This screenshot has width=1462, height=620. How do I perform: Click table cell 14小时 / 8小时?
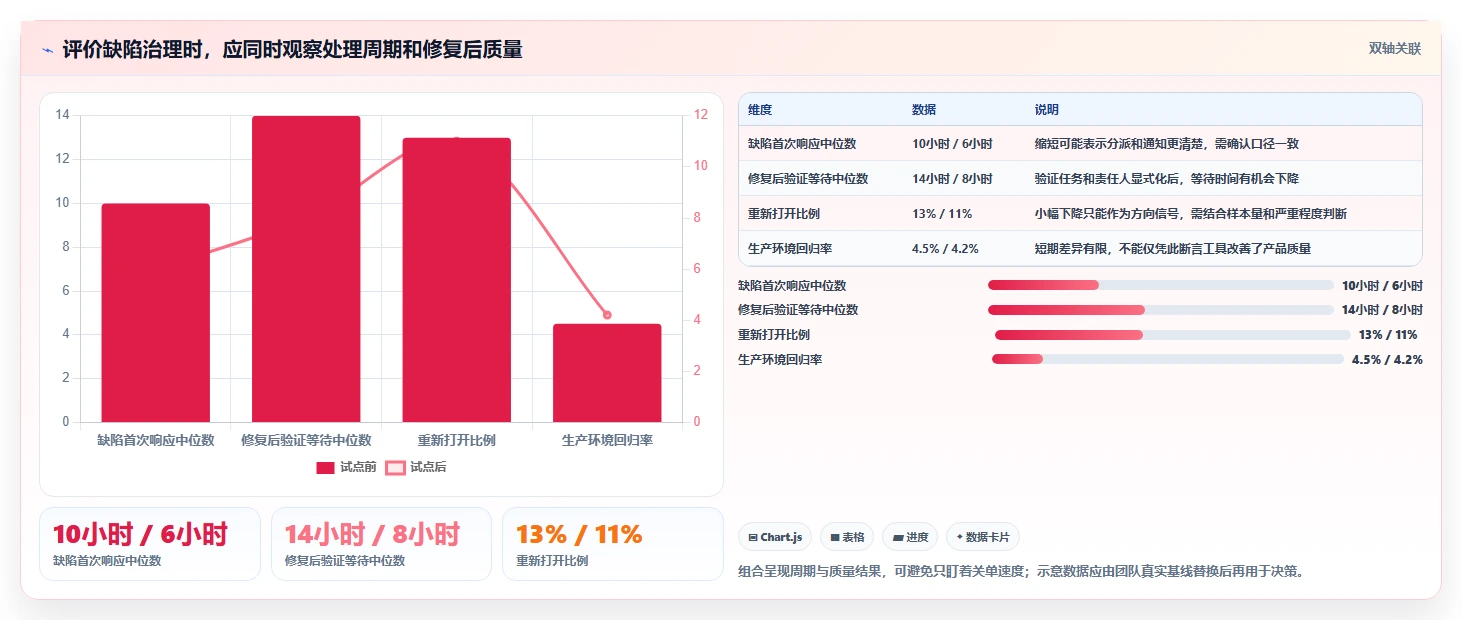point(952,179)
